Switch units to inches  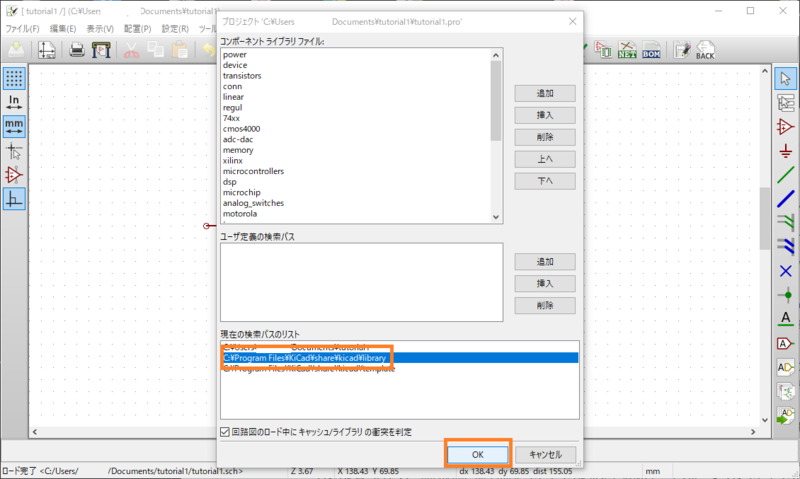14,103
